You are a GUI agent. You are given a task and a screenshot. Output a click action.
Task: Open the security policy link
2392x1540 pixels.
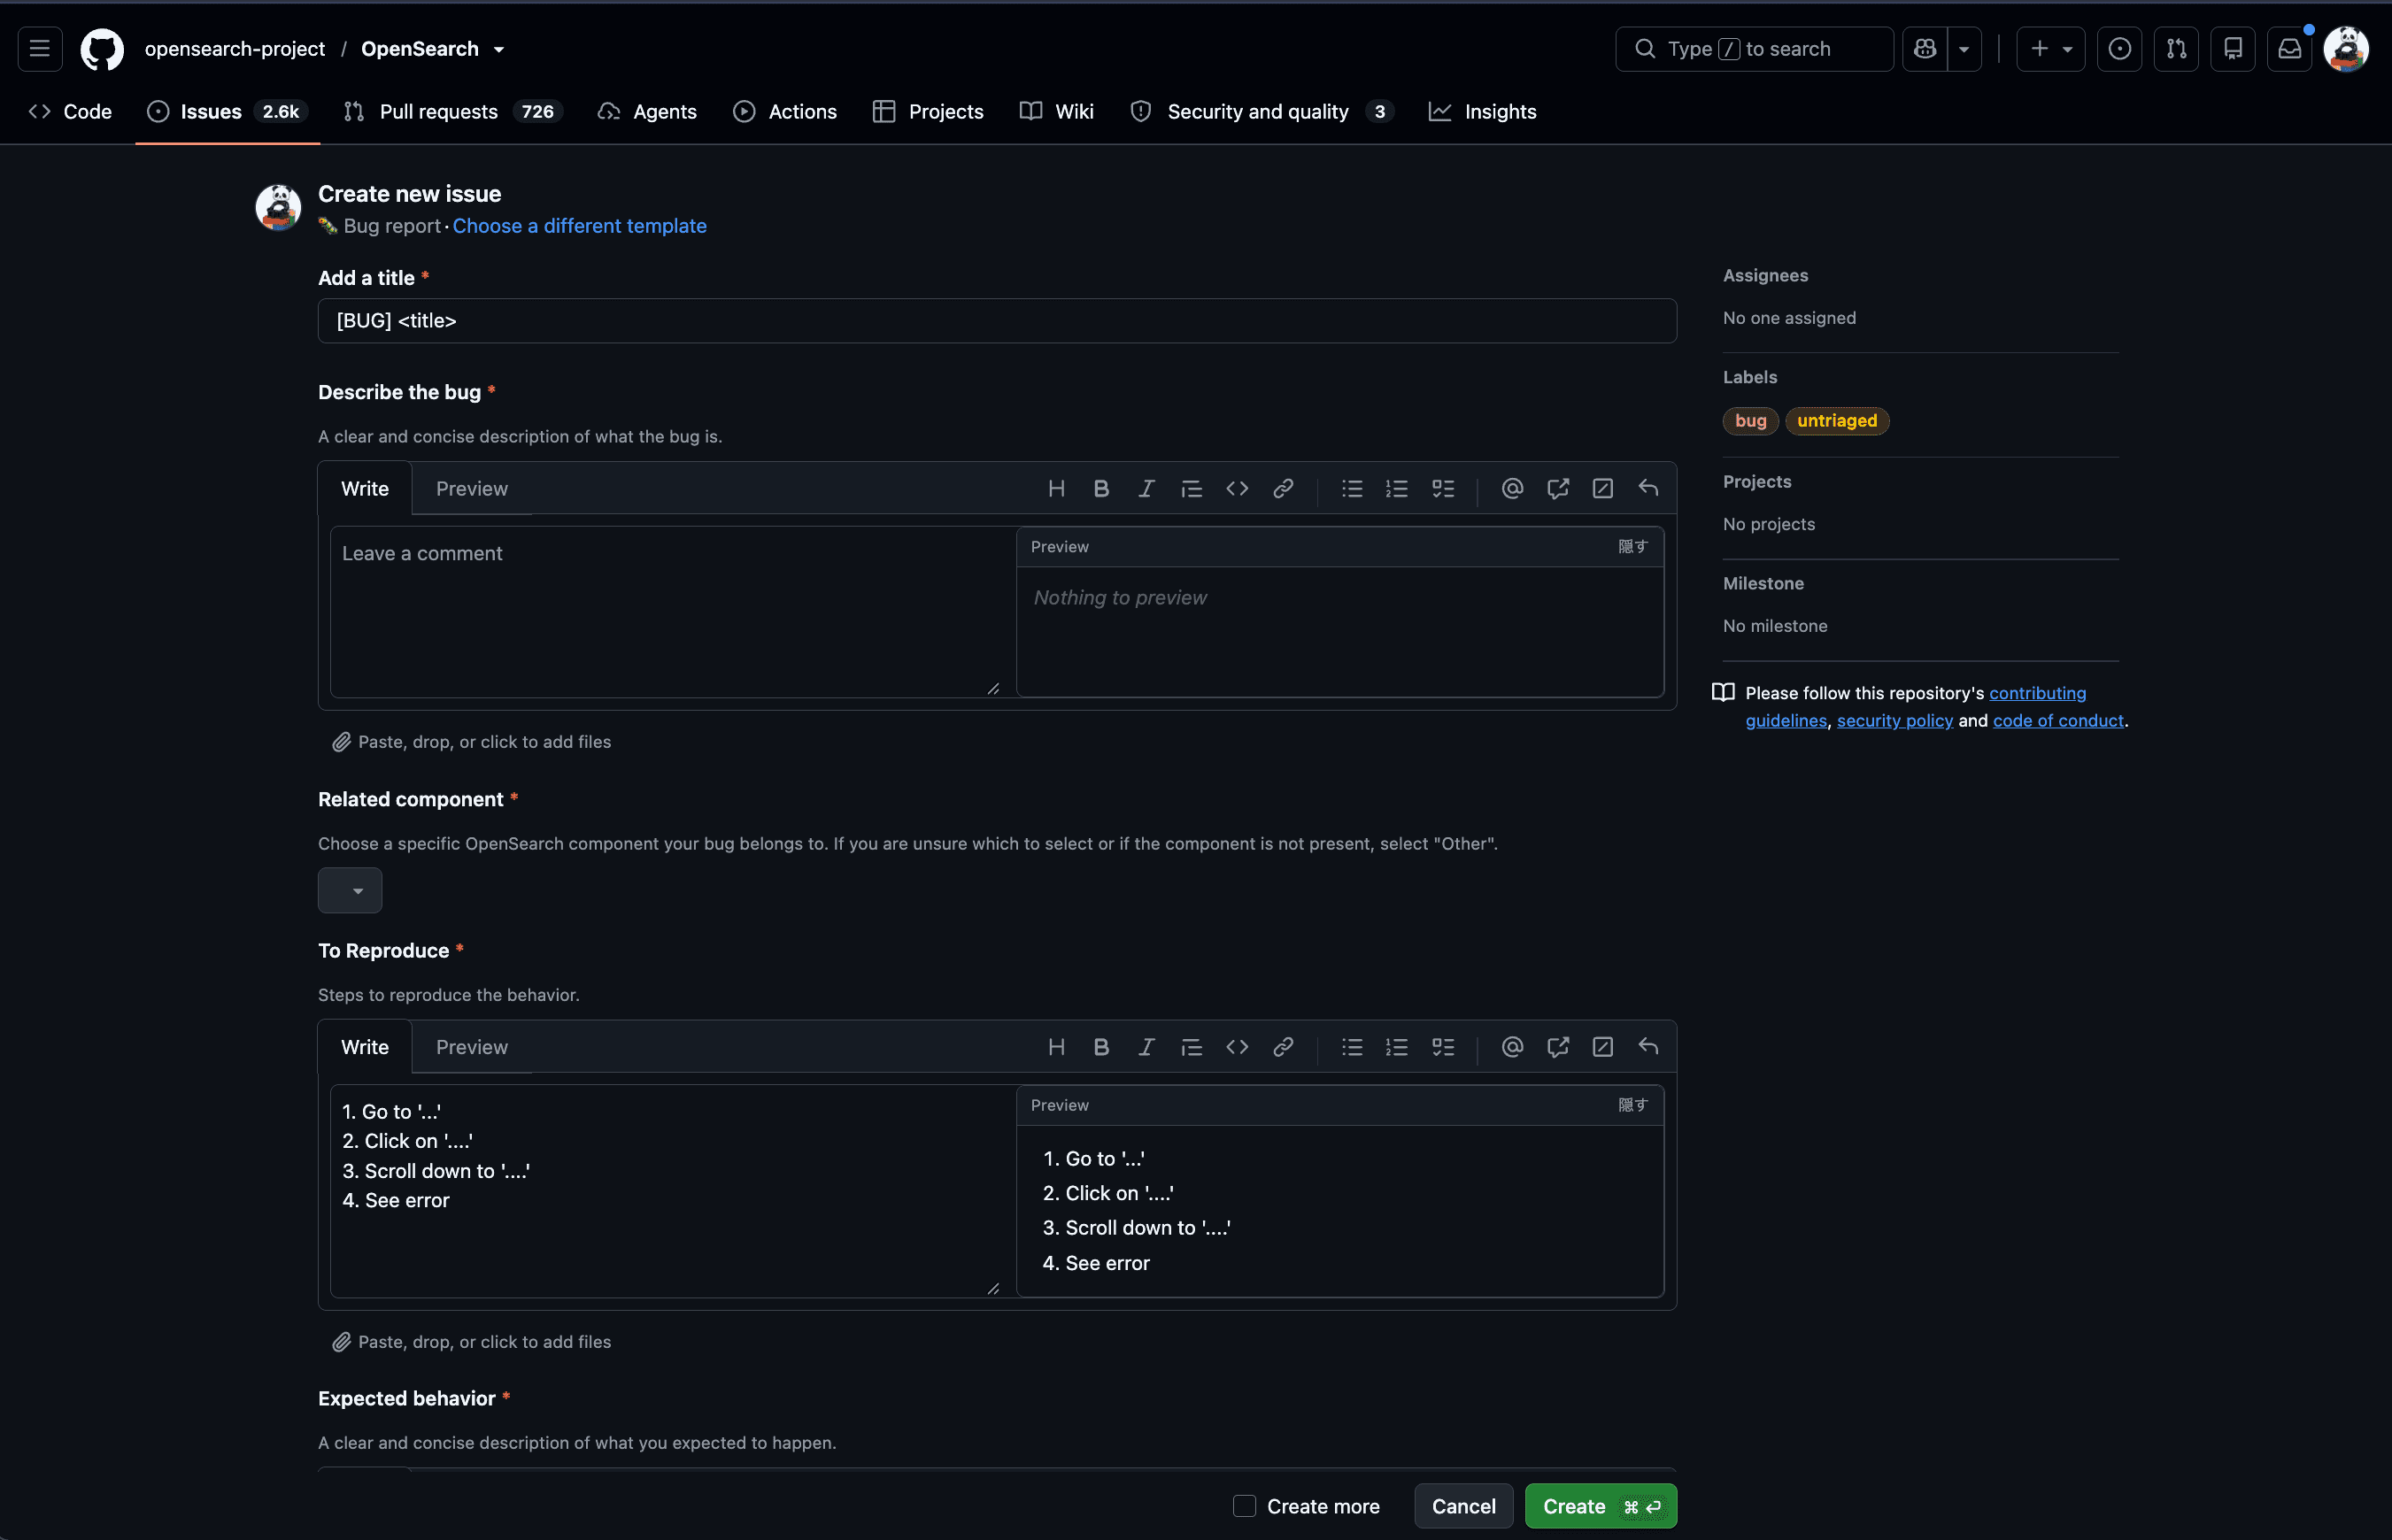click(1894, 720)
